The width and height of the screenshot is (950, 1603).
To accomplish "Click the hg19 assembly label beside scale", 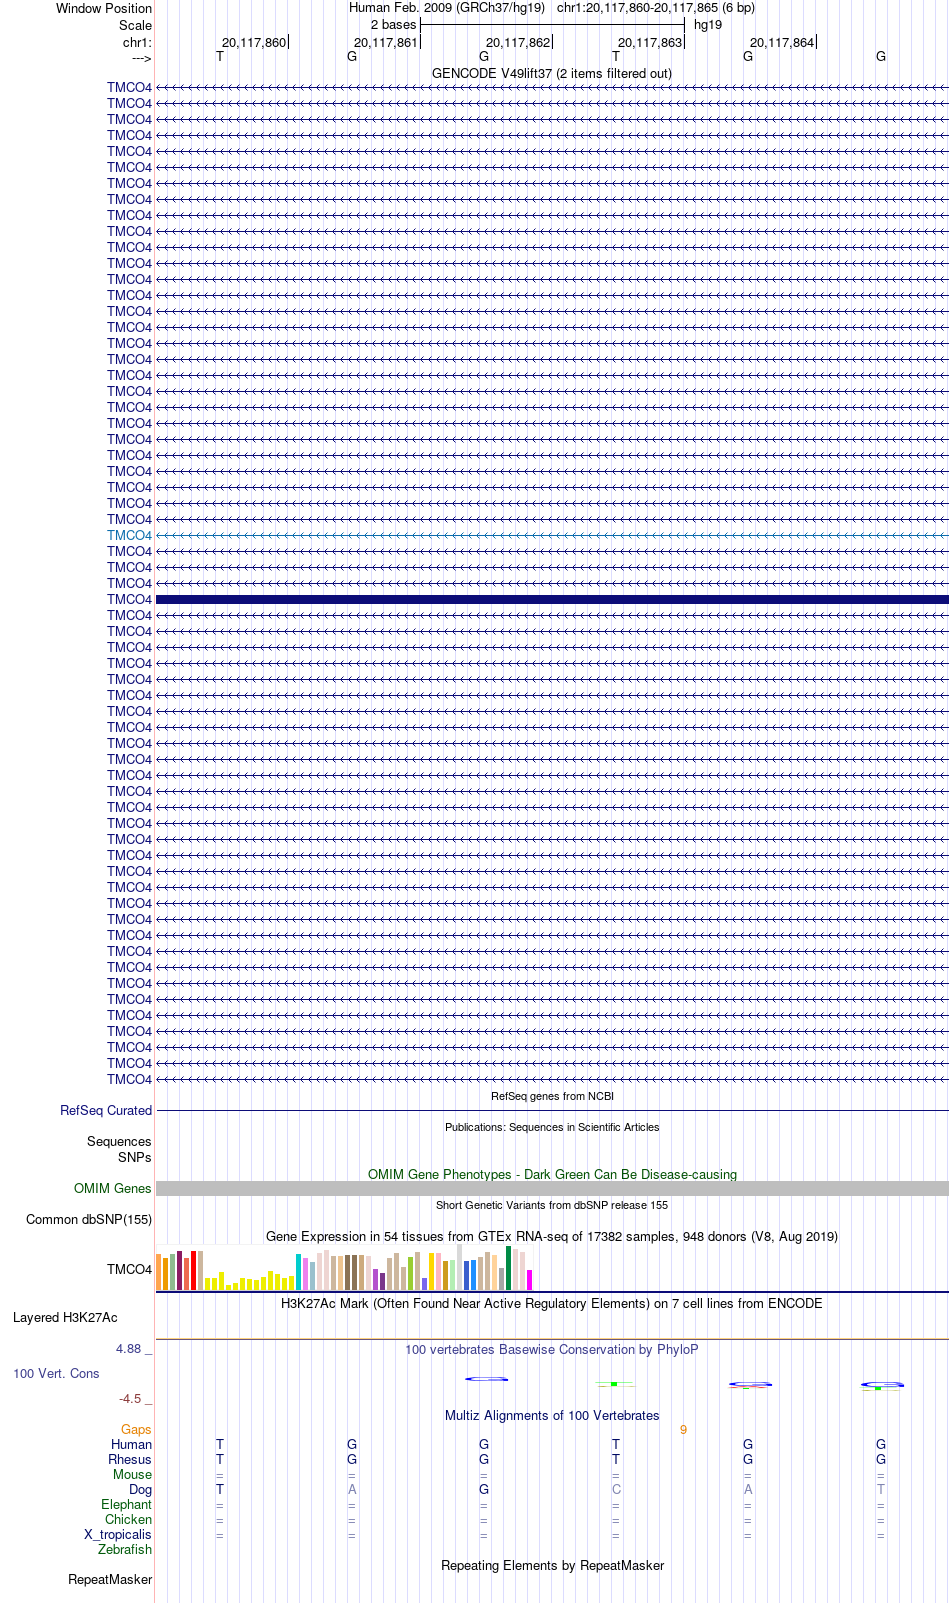I will point(708,24).
